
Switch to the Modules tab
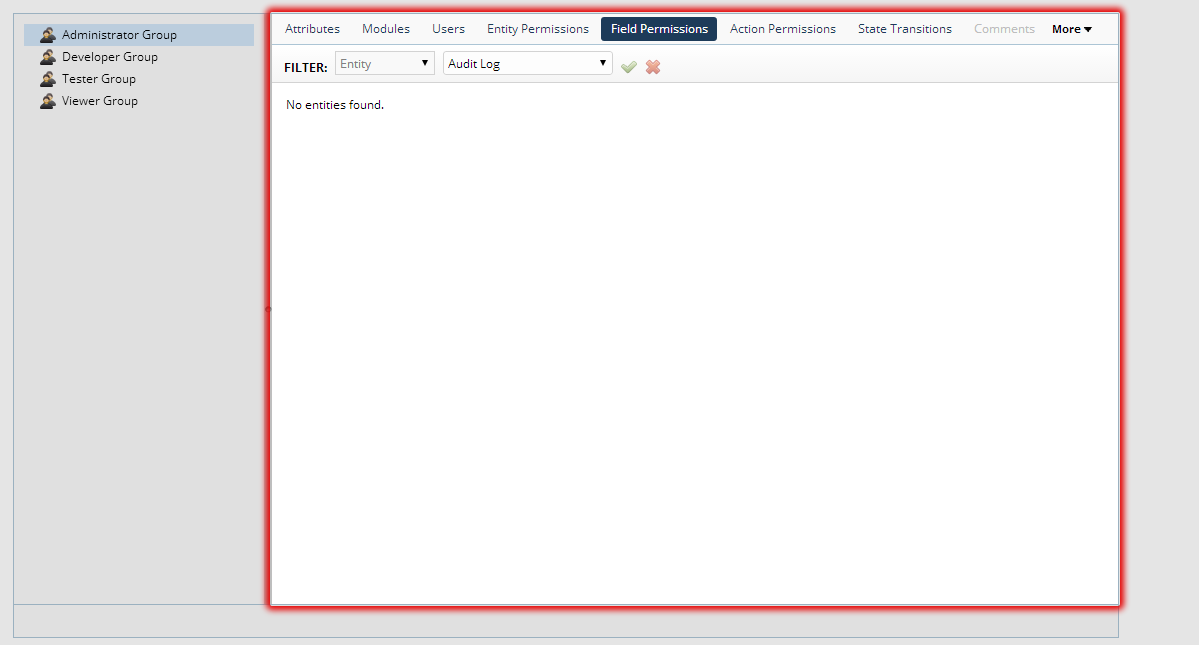point(385,29)
